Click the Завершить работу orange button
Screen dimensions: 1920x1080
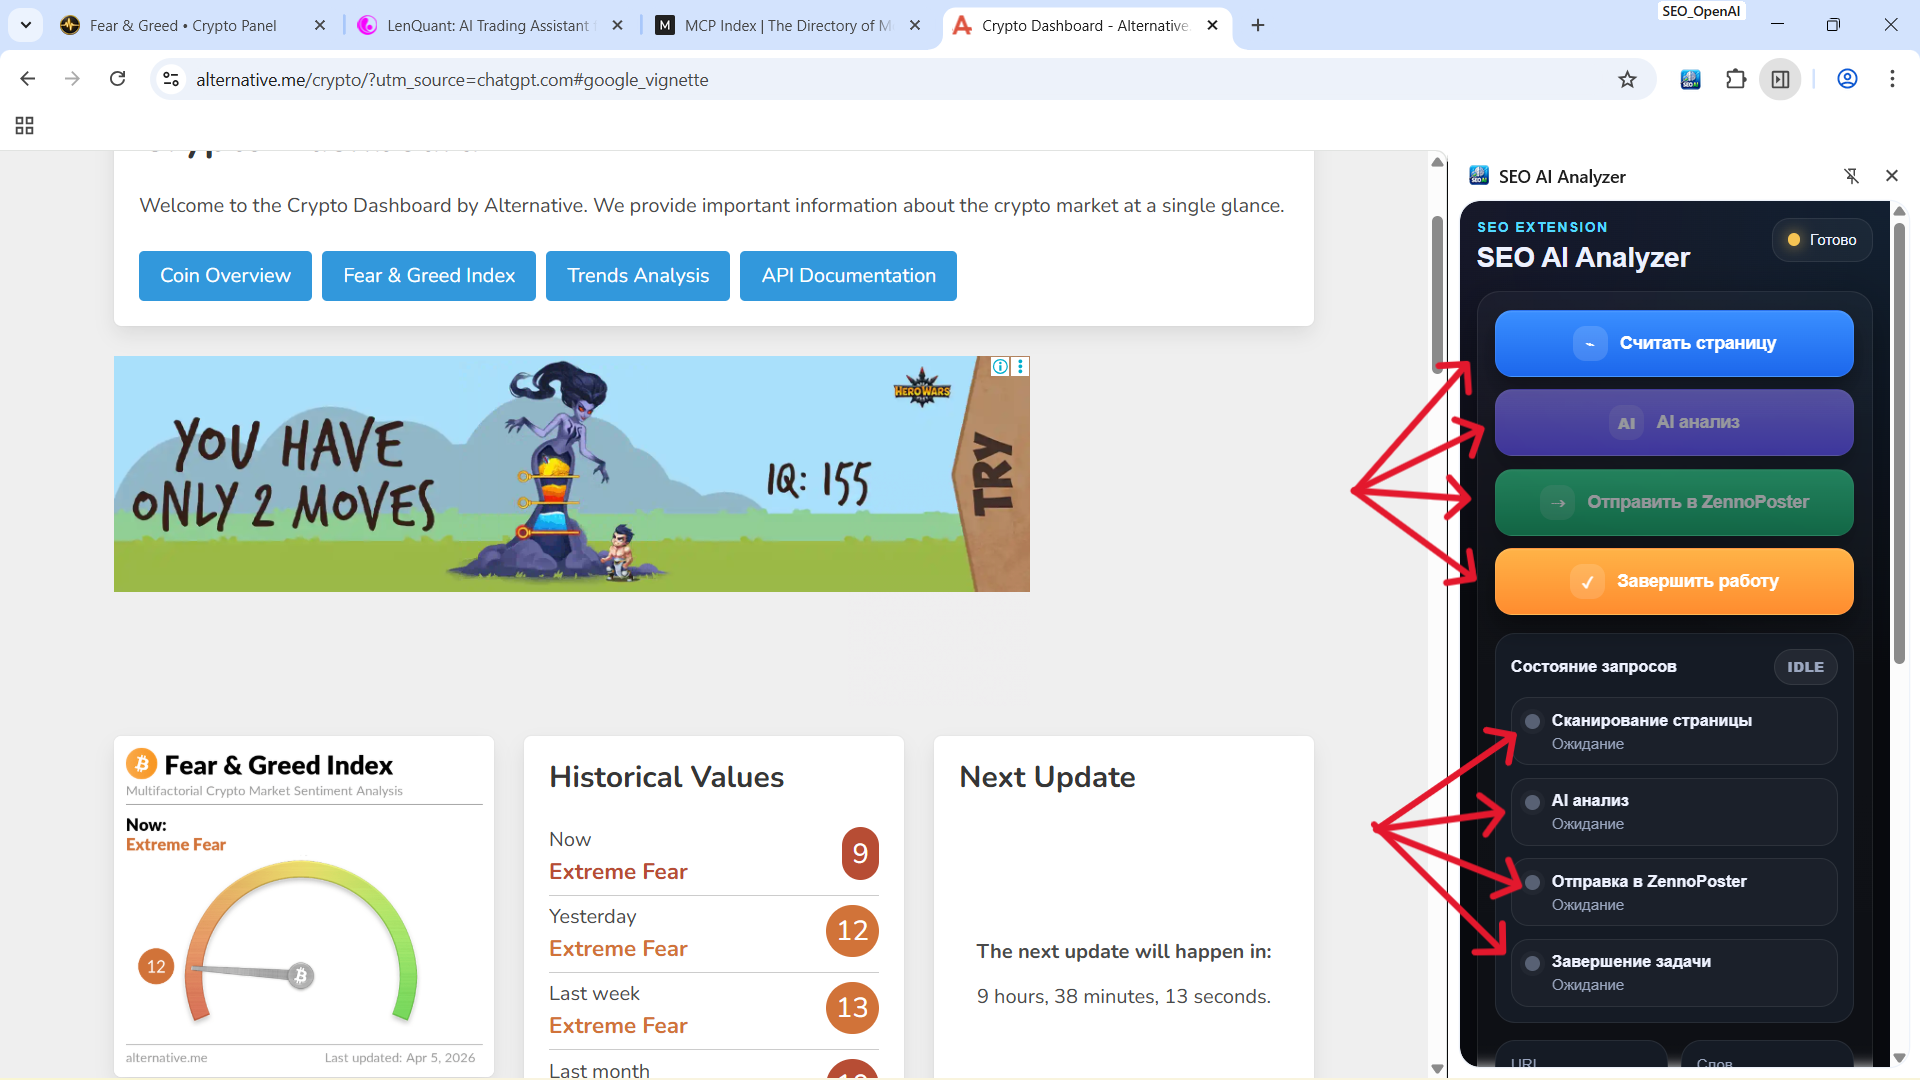[x=1673, y=581]
